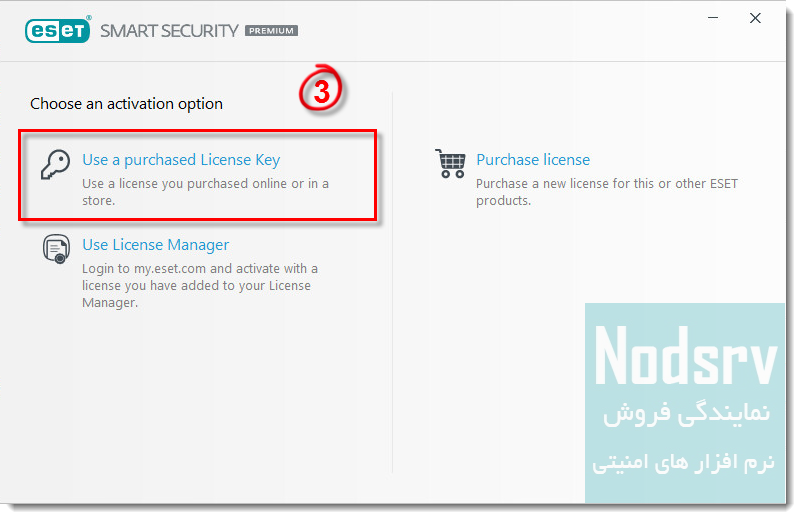Screen dimensions: 795x513
Task: Click the "Purchase a new license" description text
Action: click(x=606, y=192)
